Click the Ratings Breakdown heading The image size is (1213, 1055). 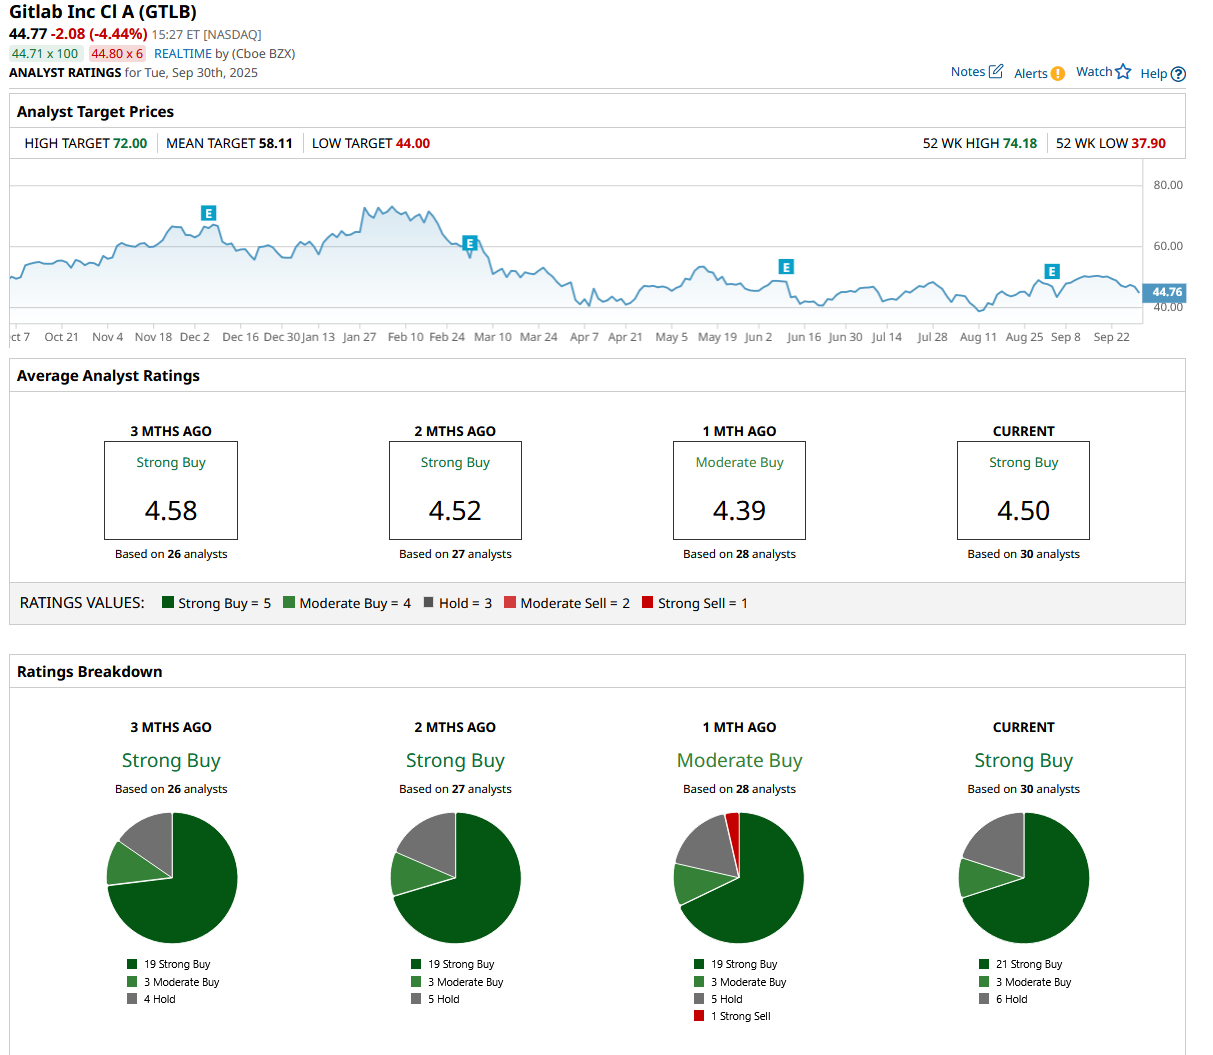click(89, 671)
